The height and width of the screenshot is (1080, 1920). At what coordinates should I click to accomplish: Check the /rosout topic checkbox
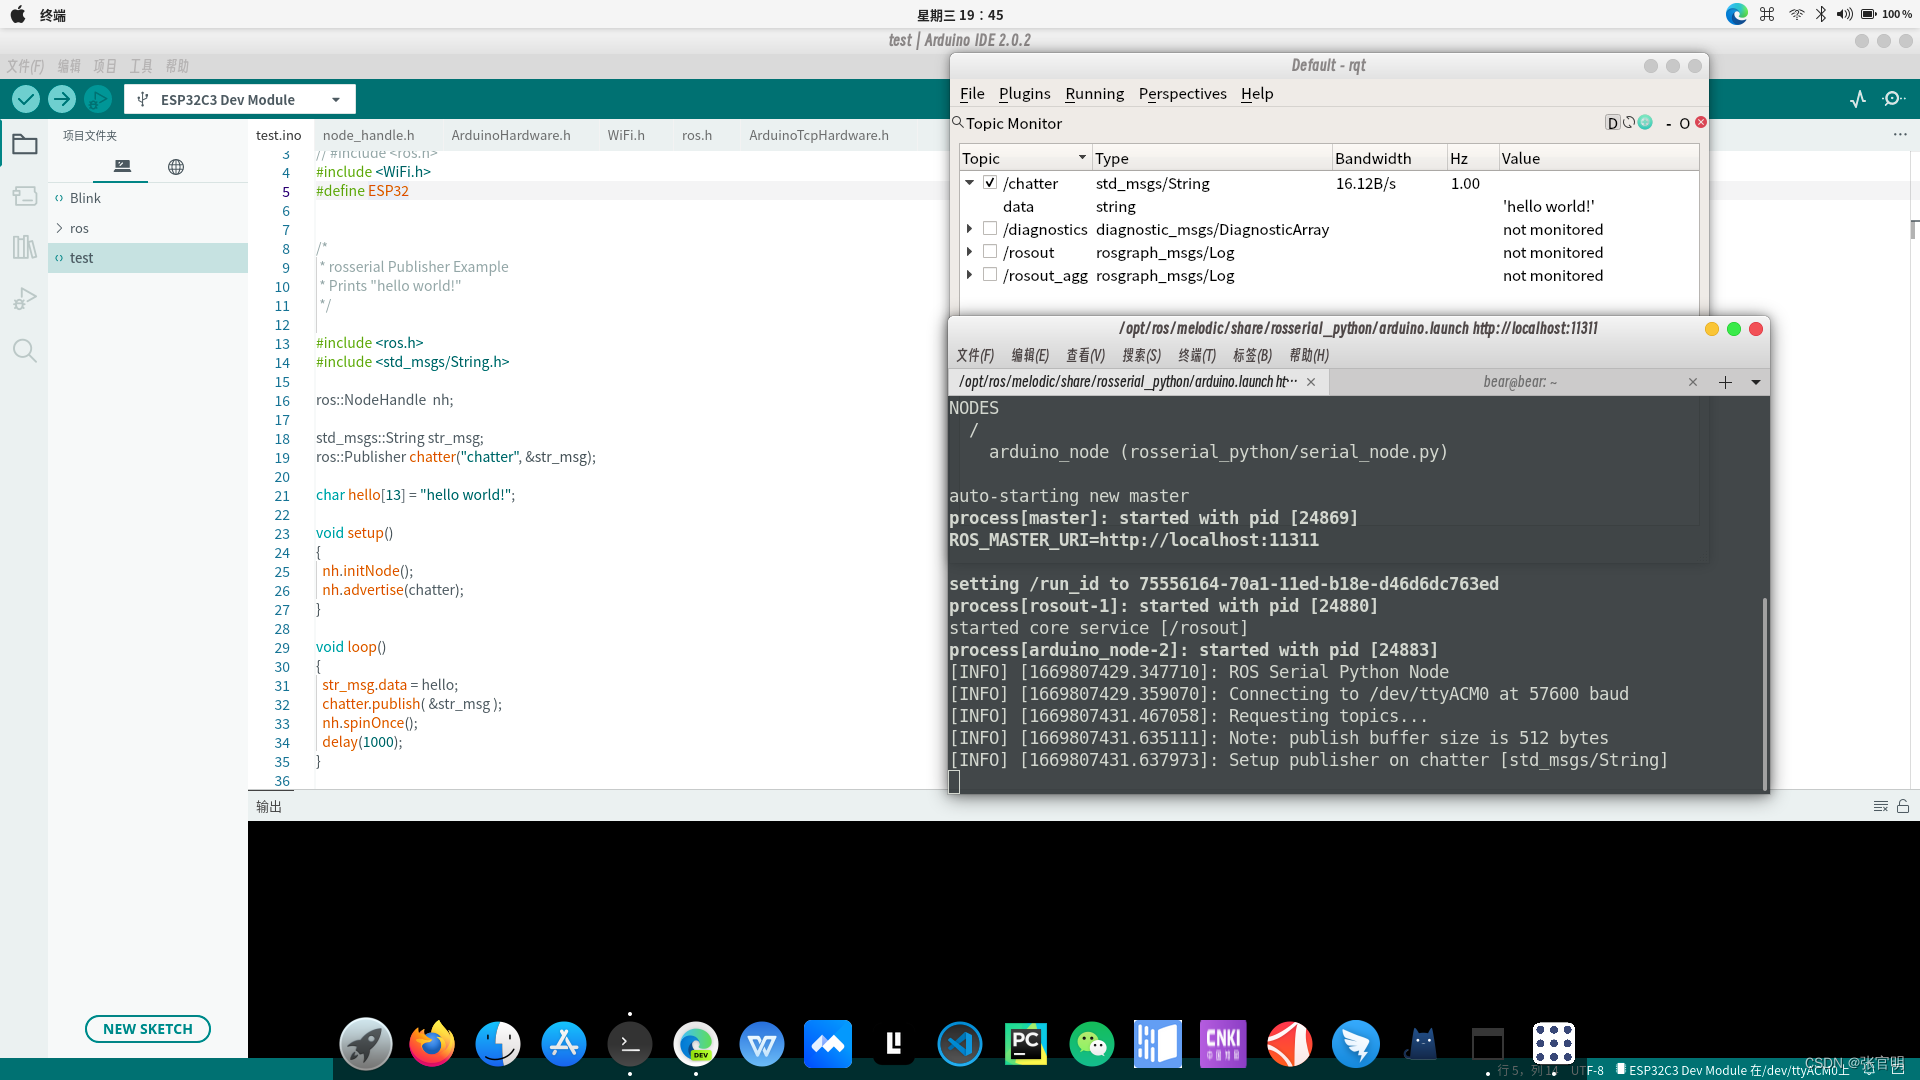pyautogui.click(x=990, y=251)
